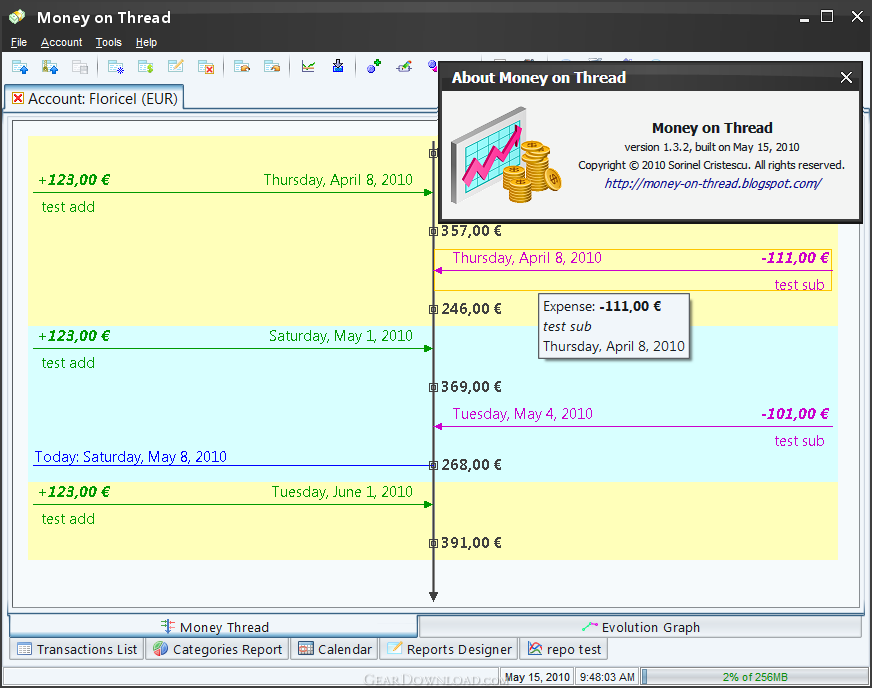Click the card icon with orange forward arrow
This screenshot has height=688, width=872.
click(x=242, y=67)
